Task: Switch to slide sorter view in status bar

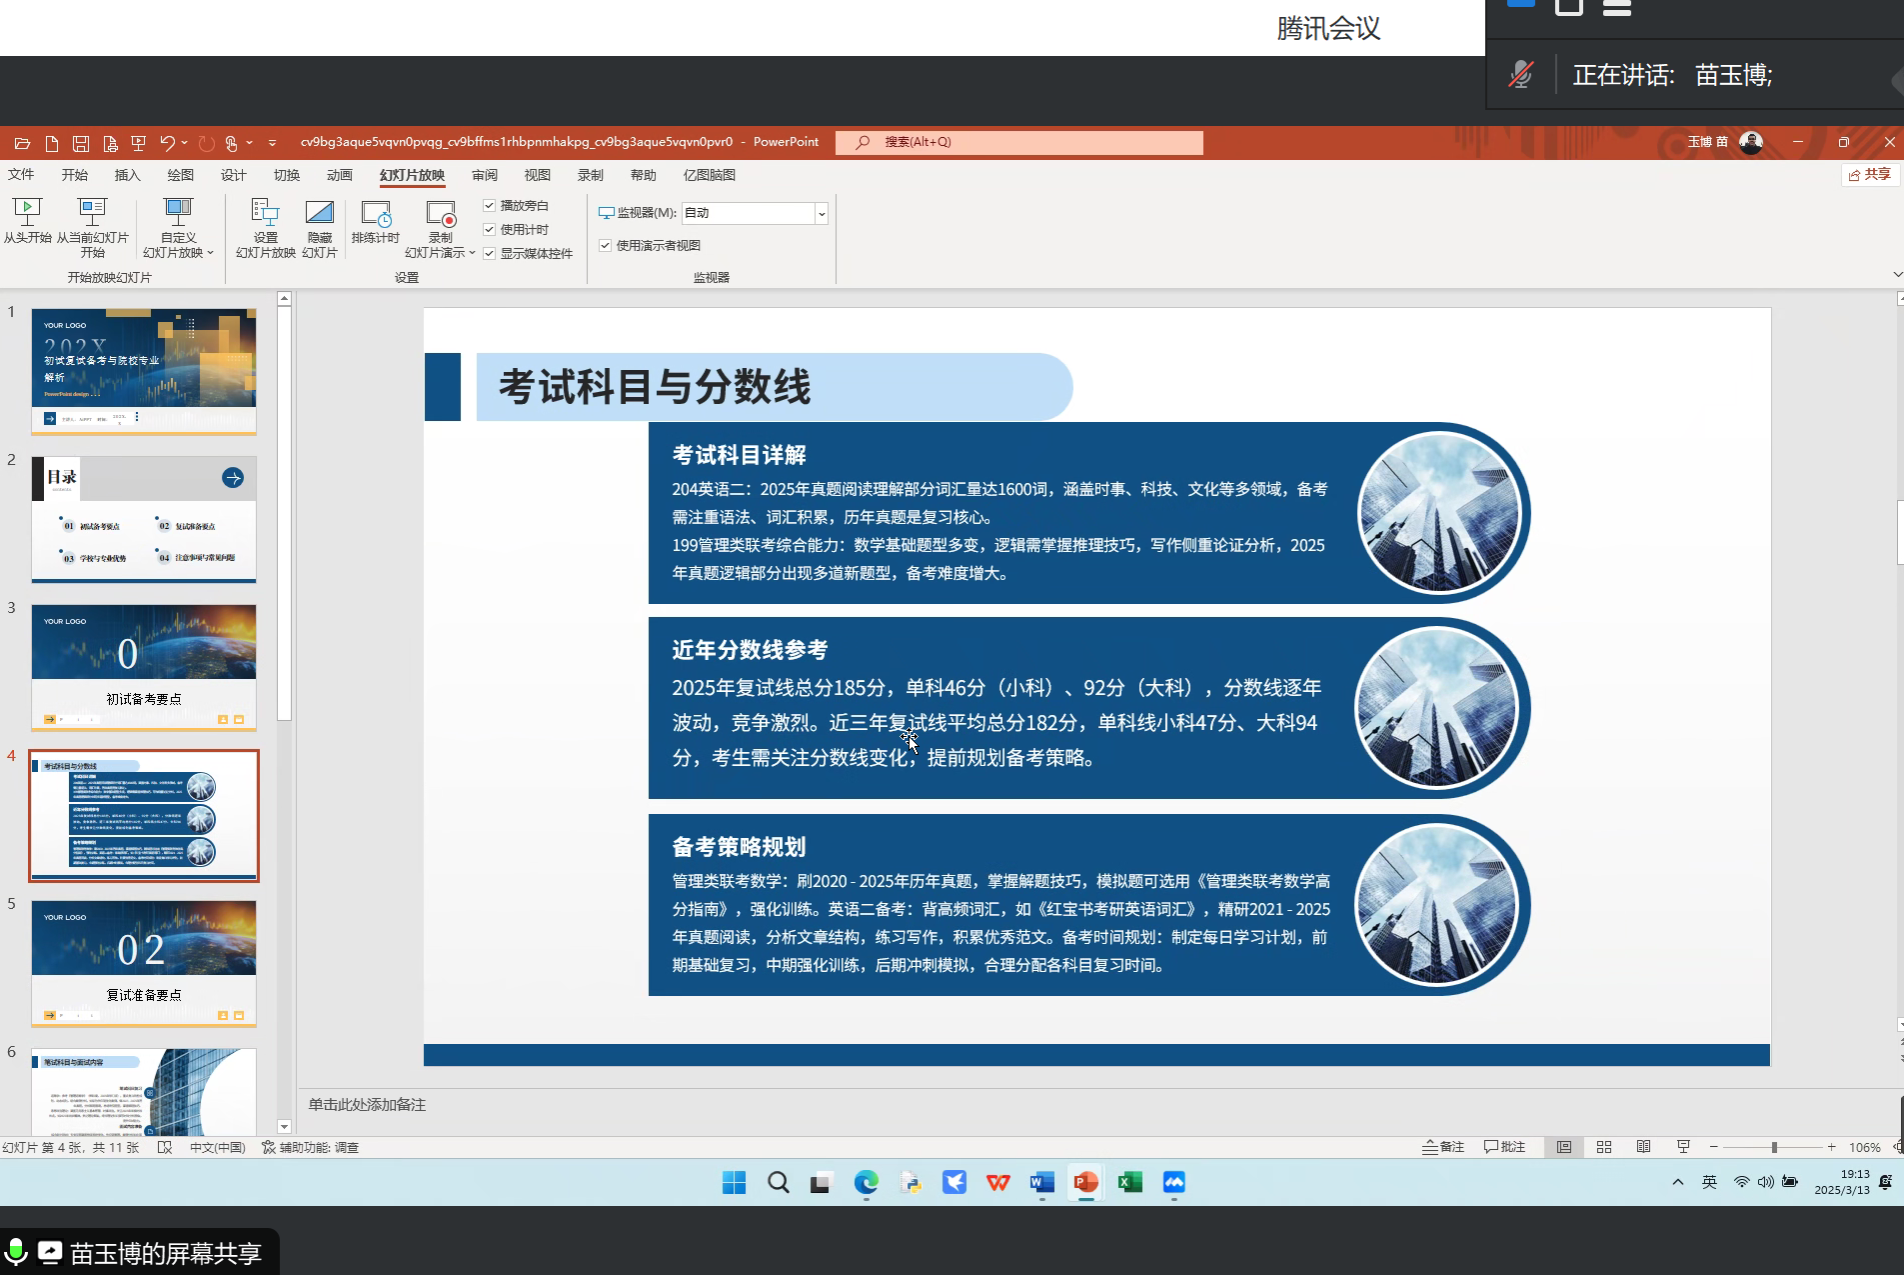Action: tap(1604, 1147)
